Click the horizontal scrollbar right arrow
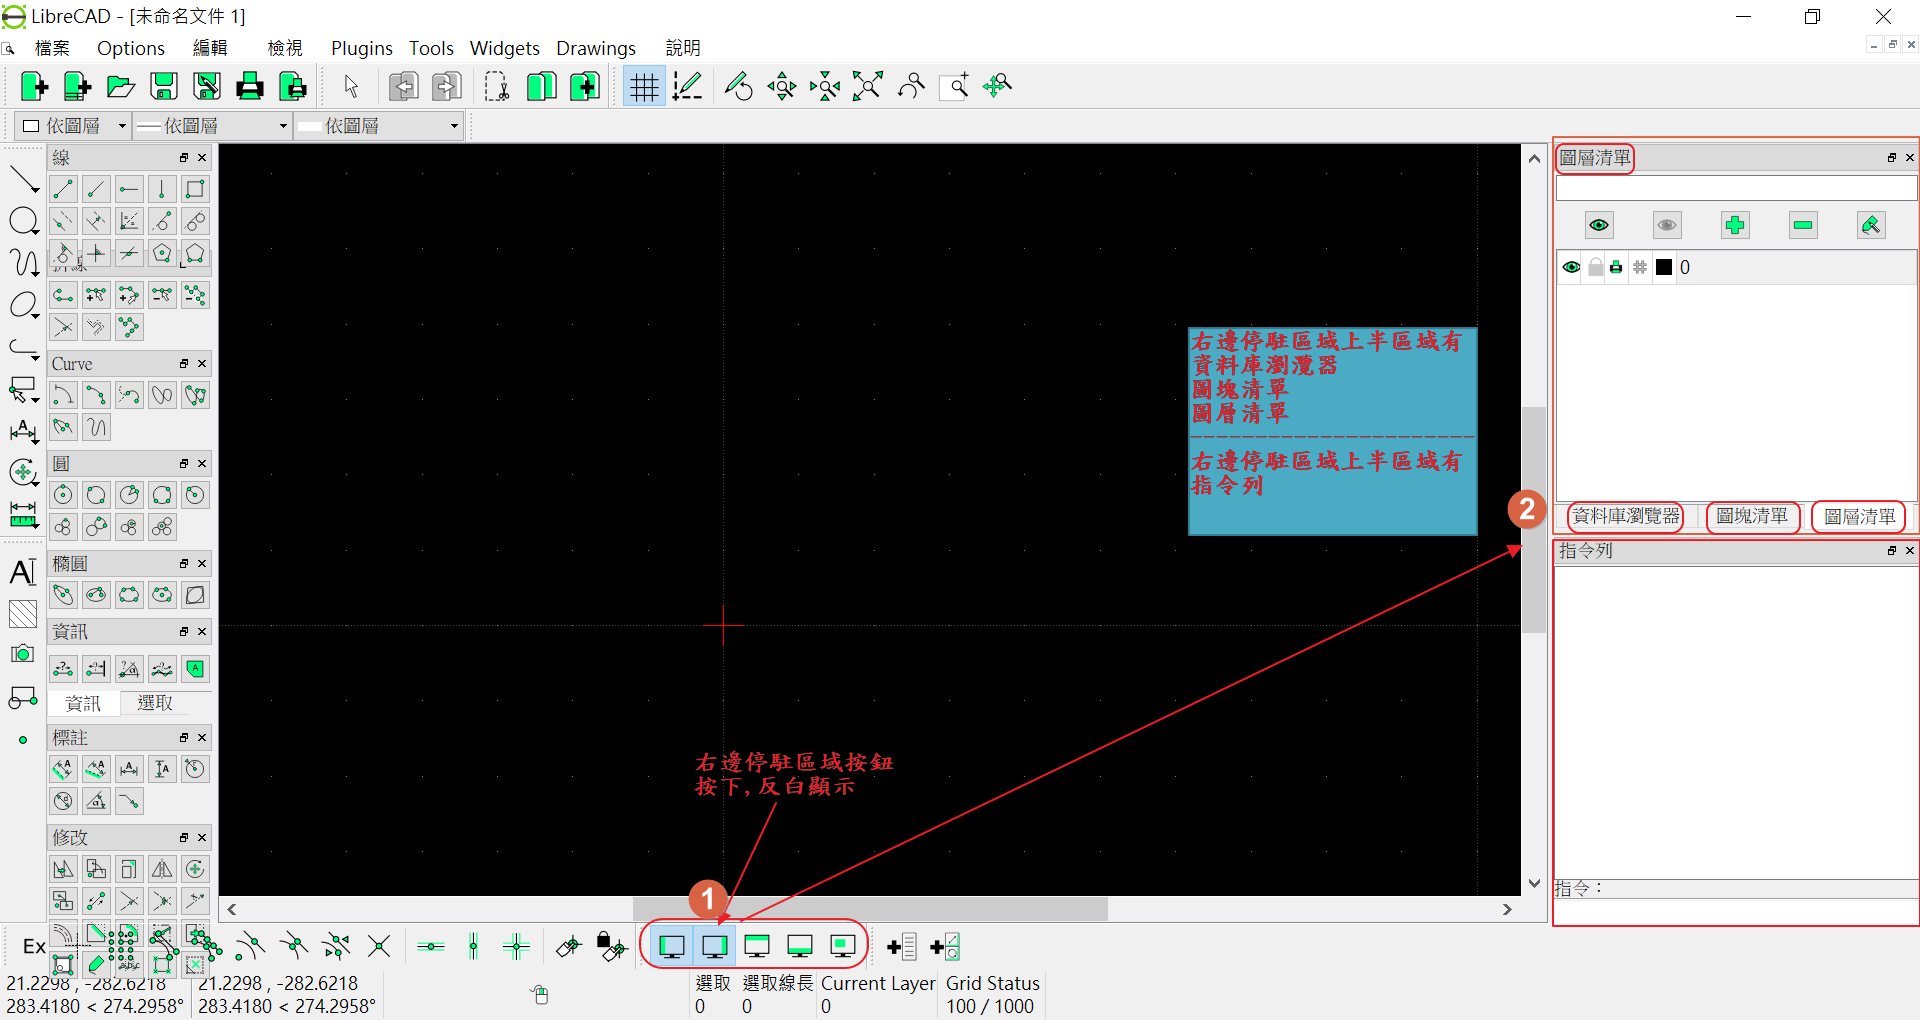1920x1020 pixels. click(1507, 909)
